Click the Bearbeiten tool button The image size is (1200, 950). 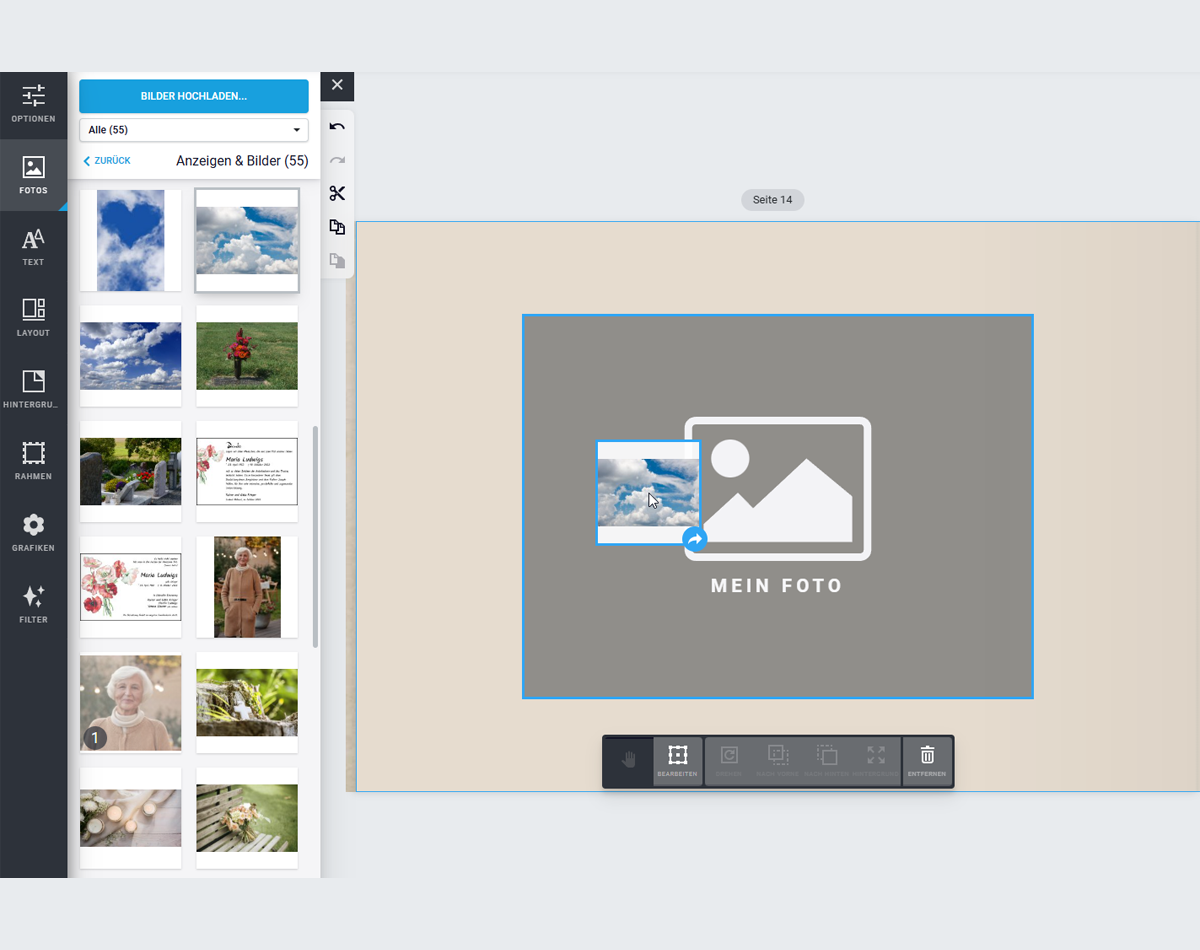677,762
